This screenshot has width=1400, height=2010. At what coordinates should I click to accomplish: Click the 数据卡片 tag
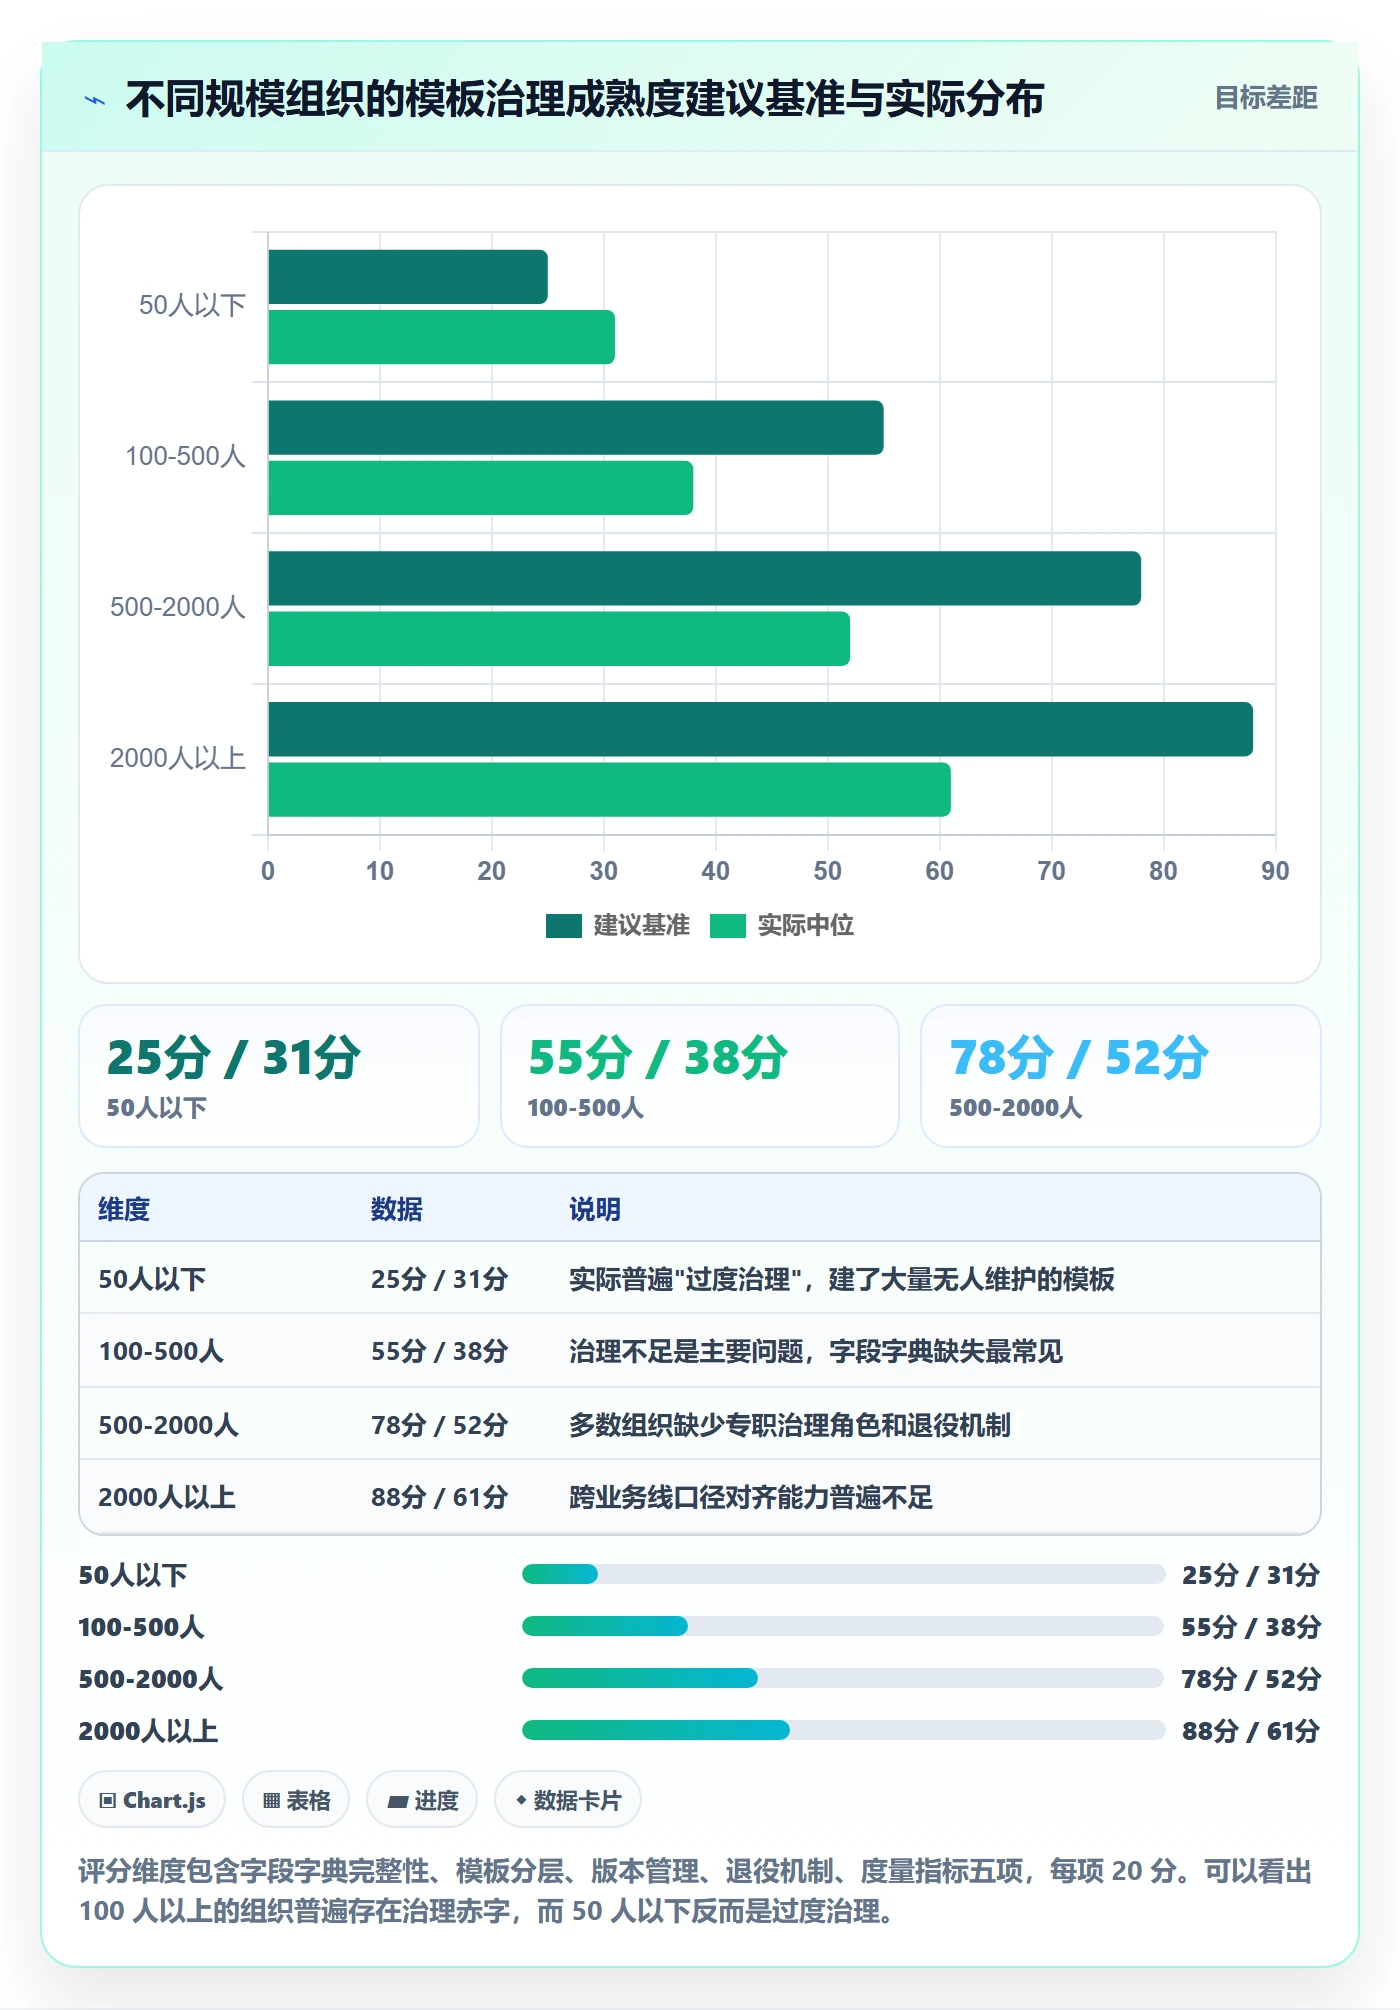point(568,1800)
